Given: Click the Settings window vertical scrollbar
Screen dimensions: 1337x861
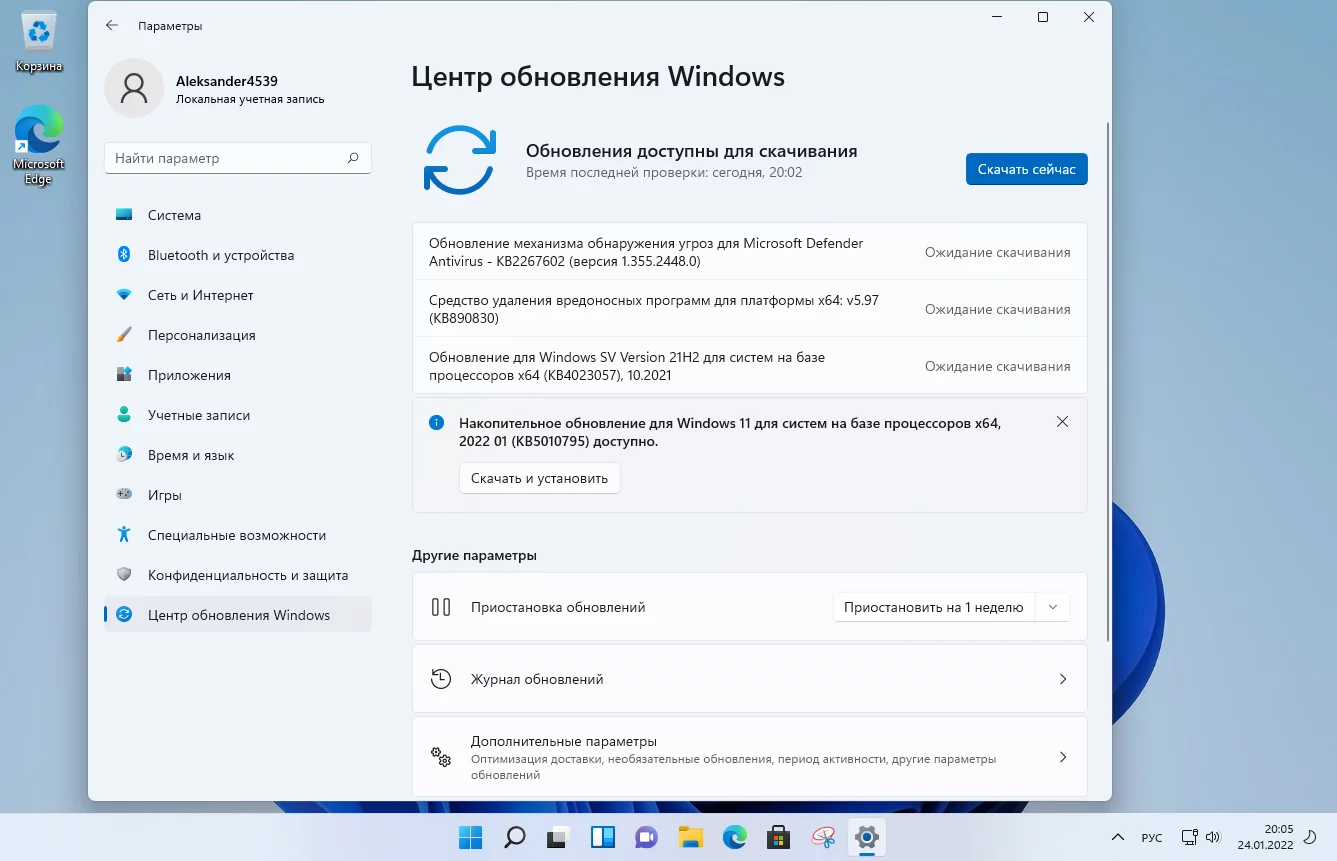Looking at the screenshot, I should pos(1107,383).
